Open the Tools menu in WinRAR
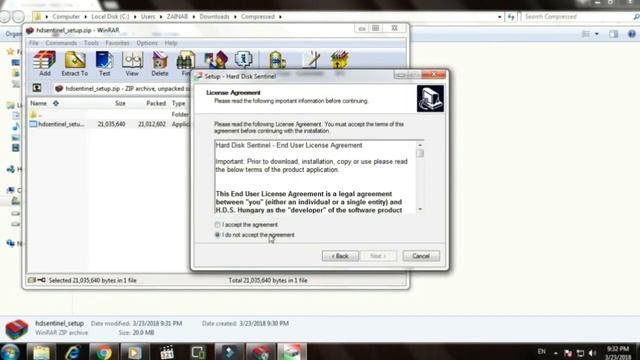The height and width of the screenshot is (360, 640). pyautogui.click(x=91, y=43)
